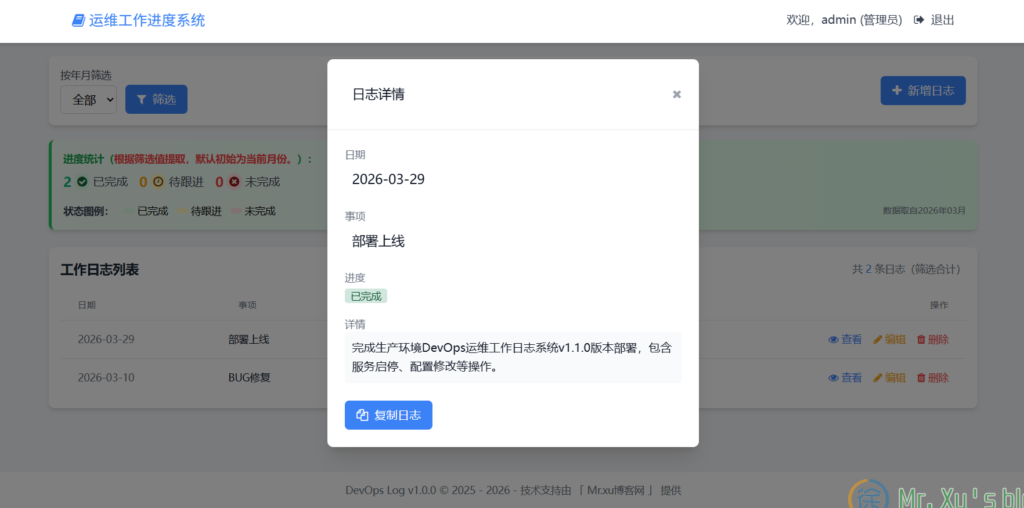View the 2026-03-10 log via 查看

coord(845,377)
